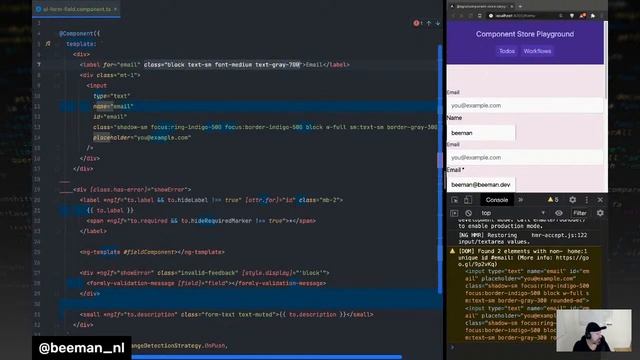
Task: Click the Name input containing beeman
Action: [481, 133]
